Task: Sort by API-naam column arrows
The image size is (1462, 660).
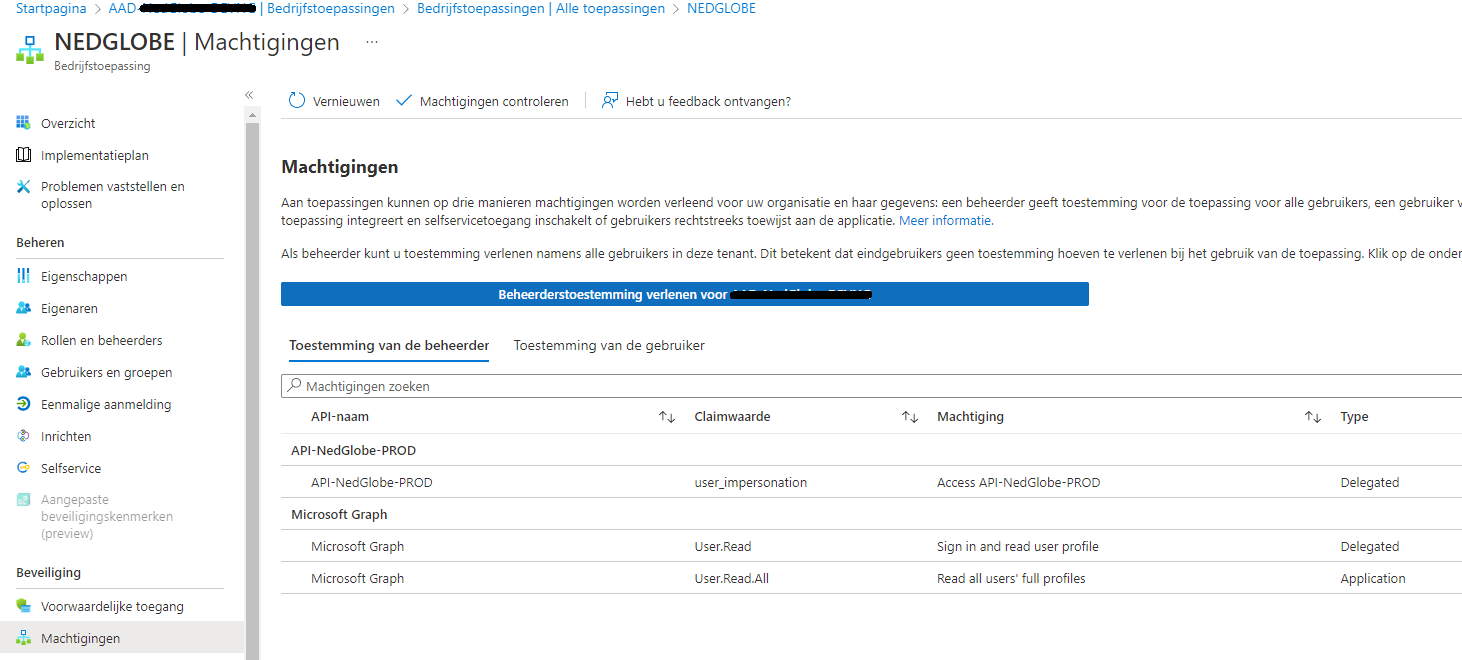Action: pos(667,417)
